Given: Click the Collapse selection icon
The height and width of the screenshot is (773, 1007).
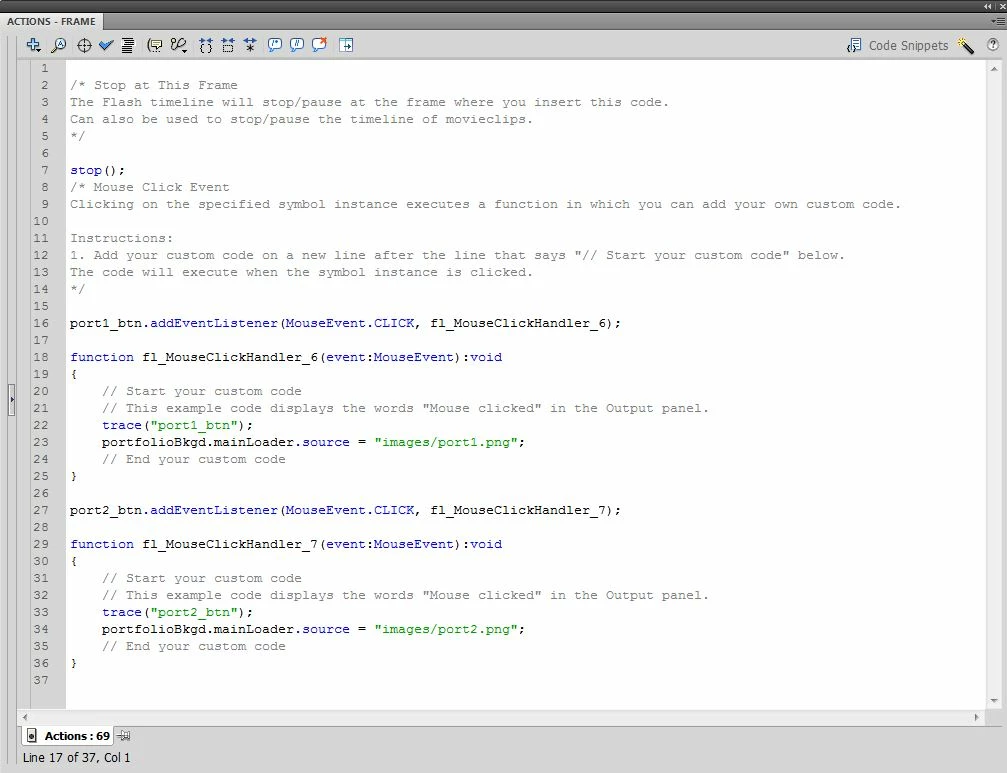Looking at the screenshot, I should [x=227, y=45].
